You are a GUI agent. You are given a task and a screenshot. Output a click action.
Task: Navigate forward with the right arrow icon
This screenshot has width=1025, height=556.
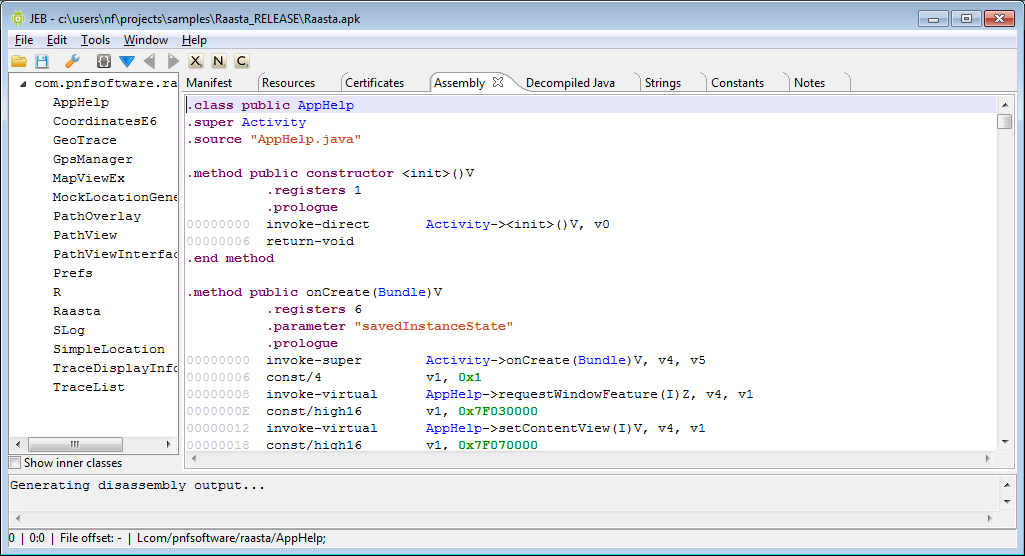coord(173,61)
